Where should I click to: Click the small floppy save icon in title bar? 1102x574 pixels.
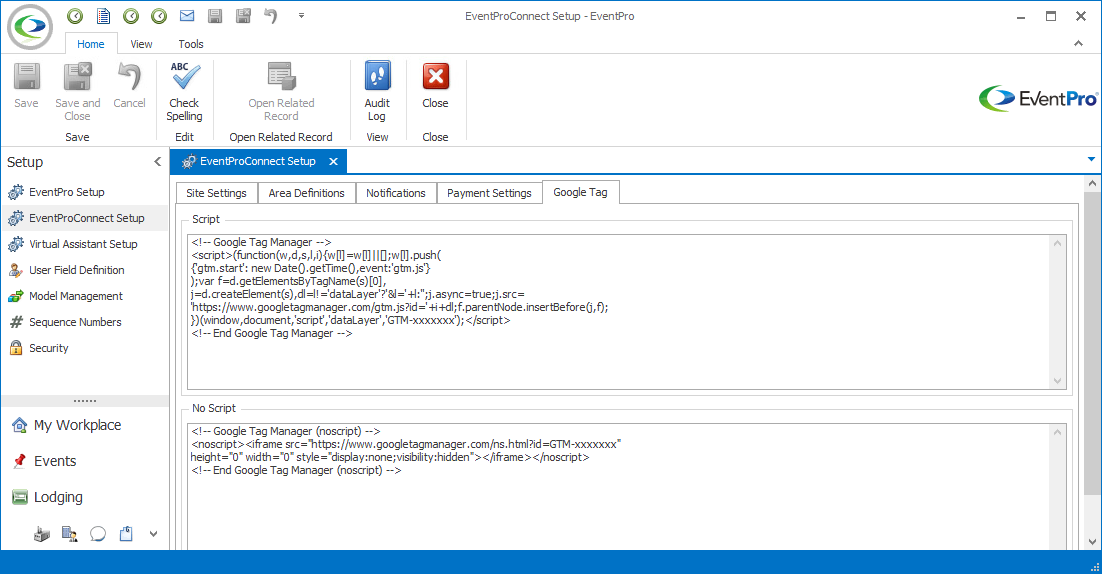pyautogui.click(x=215, y=15)
